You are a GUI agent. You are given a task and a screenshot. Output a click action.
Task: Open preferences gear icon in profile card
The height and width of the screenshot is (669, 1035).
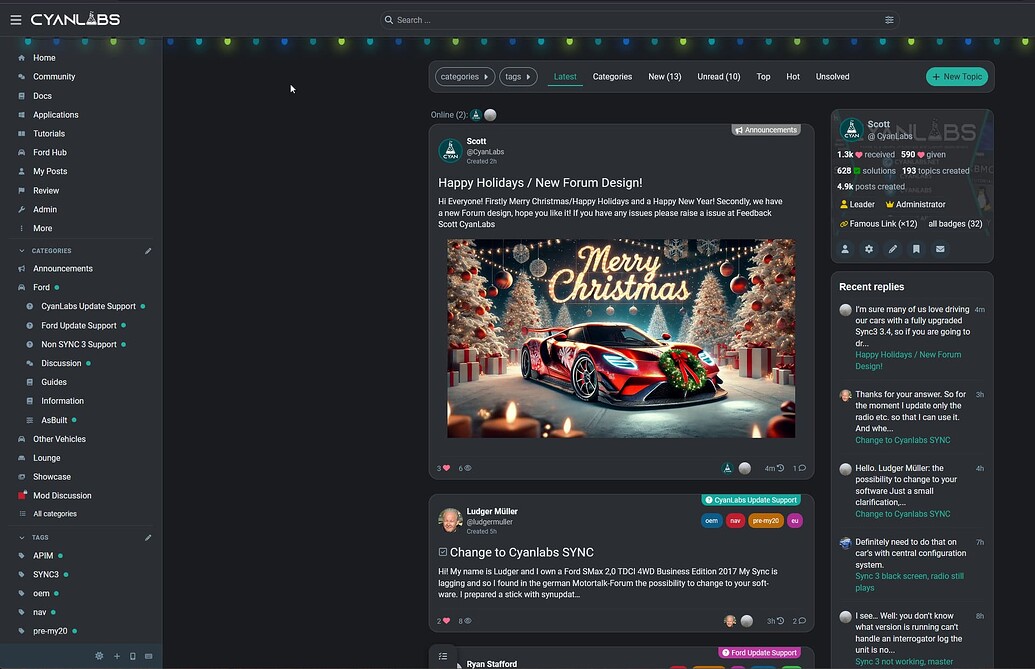click(x=869, y=249)
